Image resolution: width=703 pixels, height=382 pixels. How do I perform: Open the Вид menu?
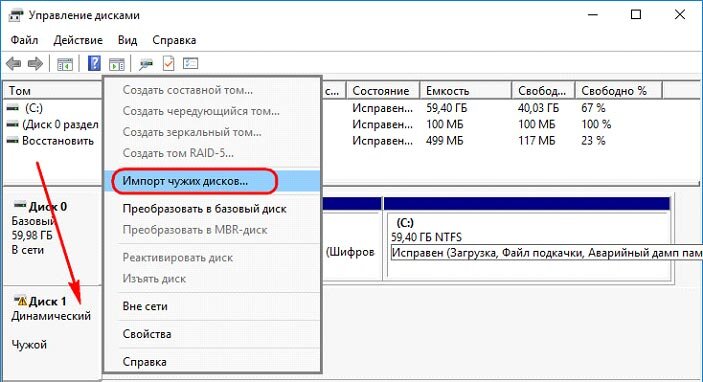click(x=127, y=40)
